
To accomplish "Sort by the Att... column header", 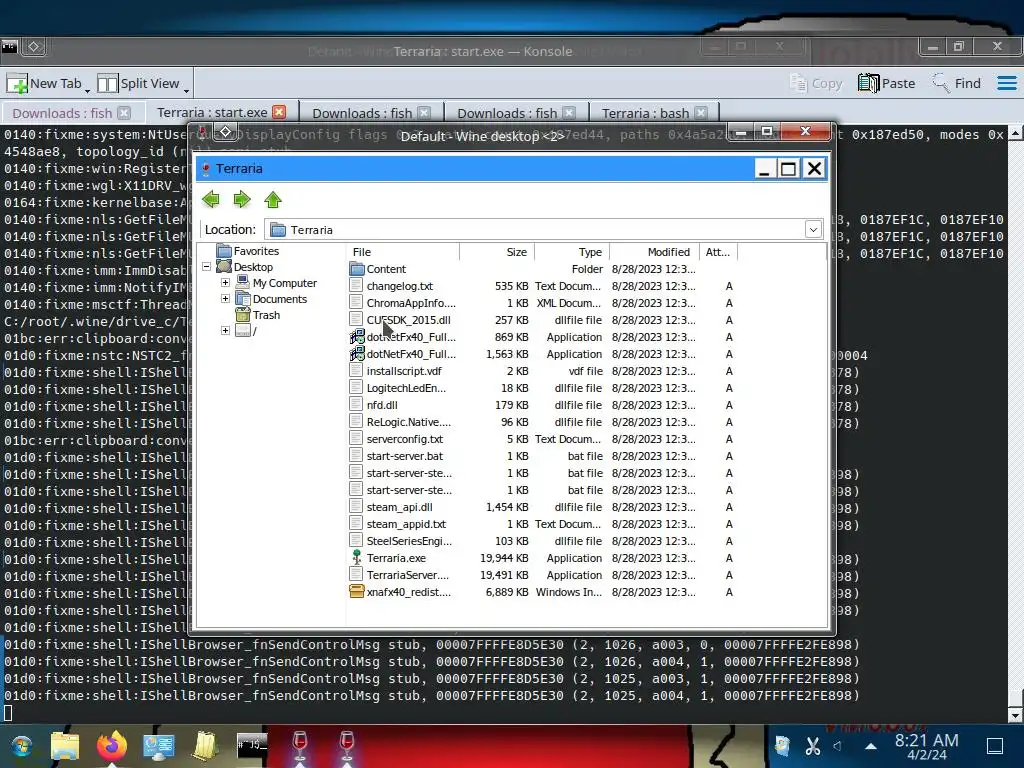I will point(718,251).
